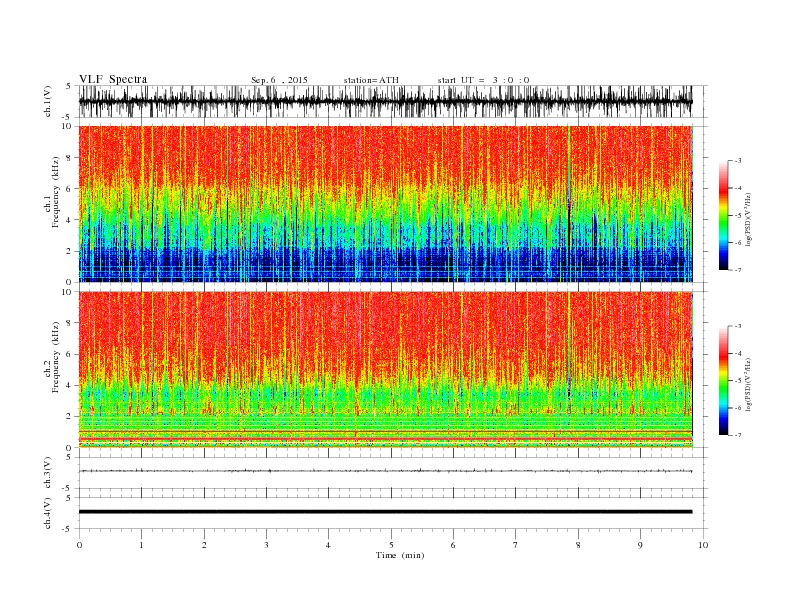792x612 pixels.
Task: Click the ch.2 'log(PSD)(V²/Hz)' colorbar label
Action: pos(748,384)
